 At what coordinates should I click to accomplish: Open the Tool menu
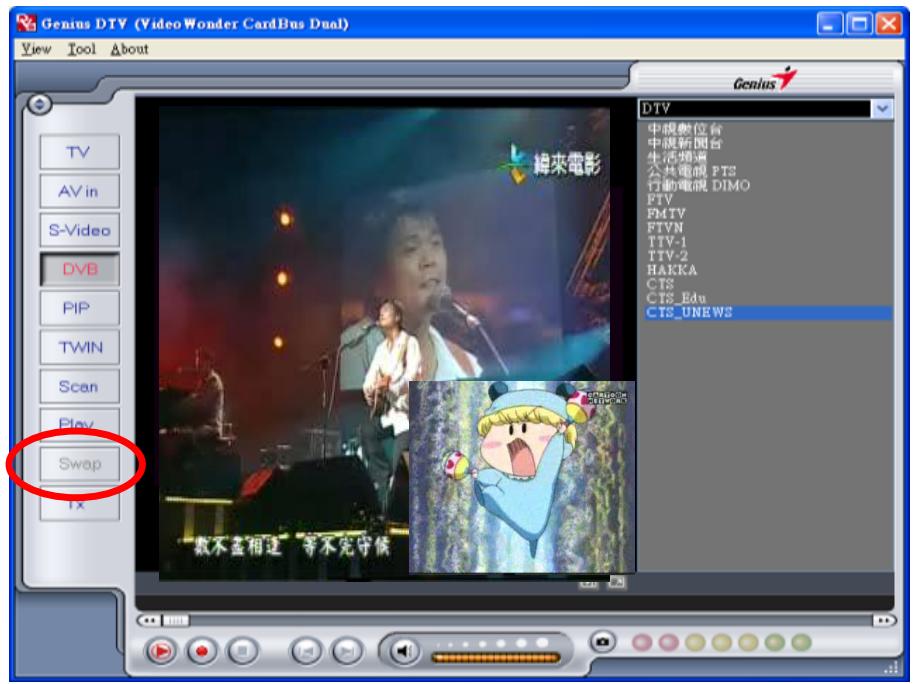click(81, 49)
